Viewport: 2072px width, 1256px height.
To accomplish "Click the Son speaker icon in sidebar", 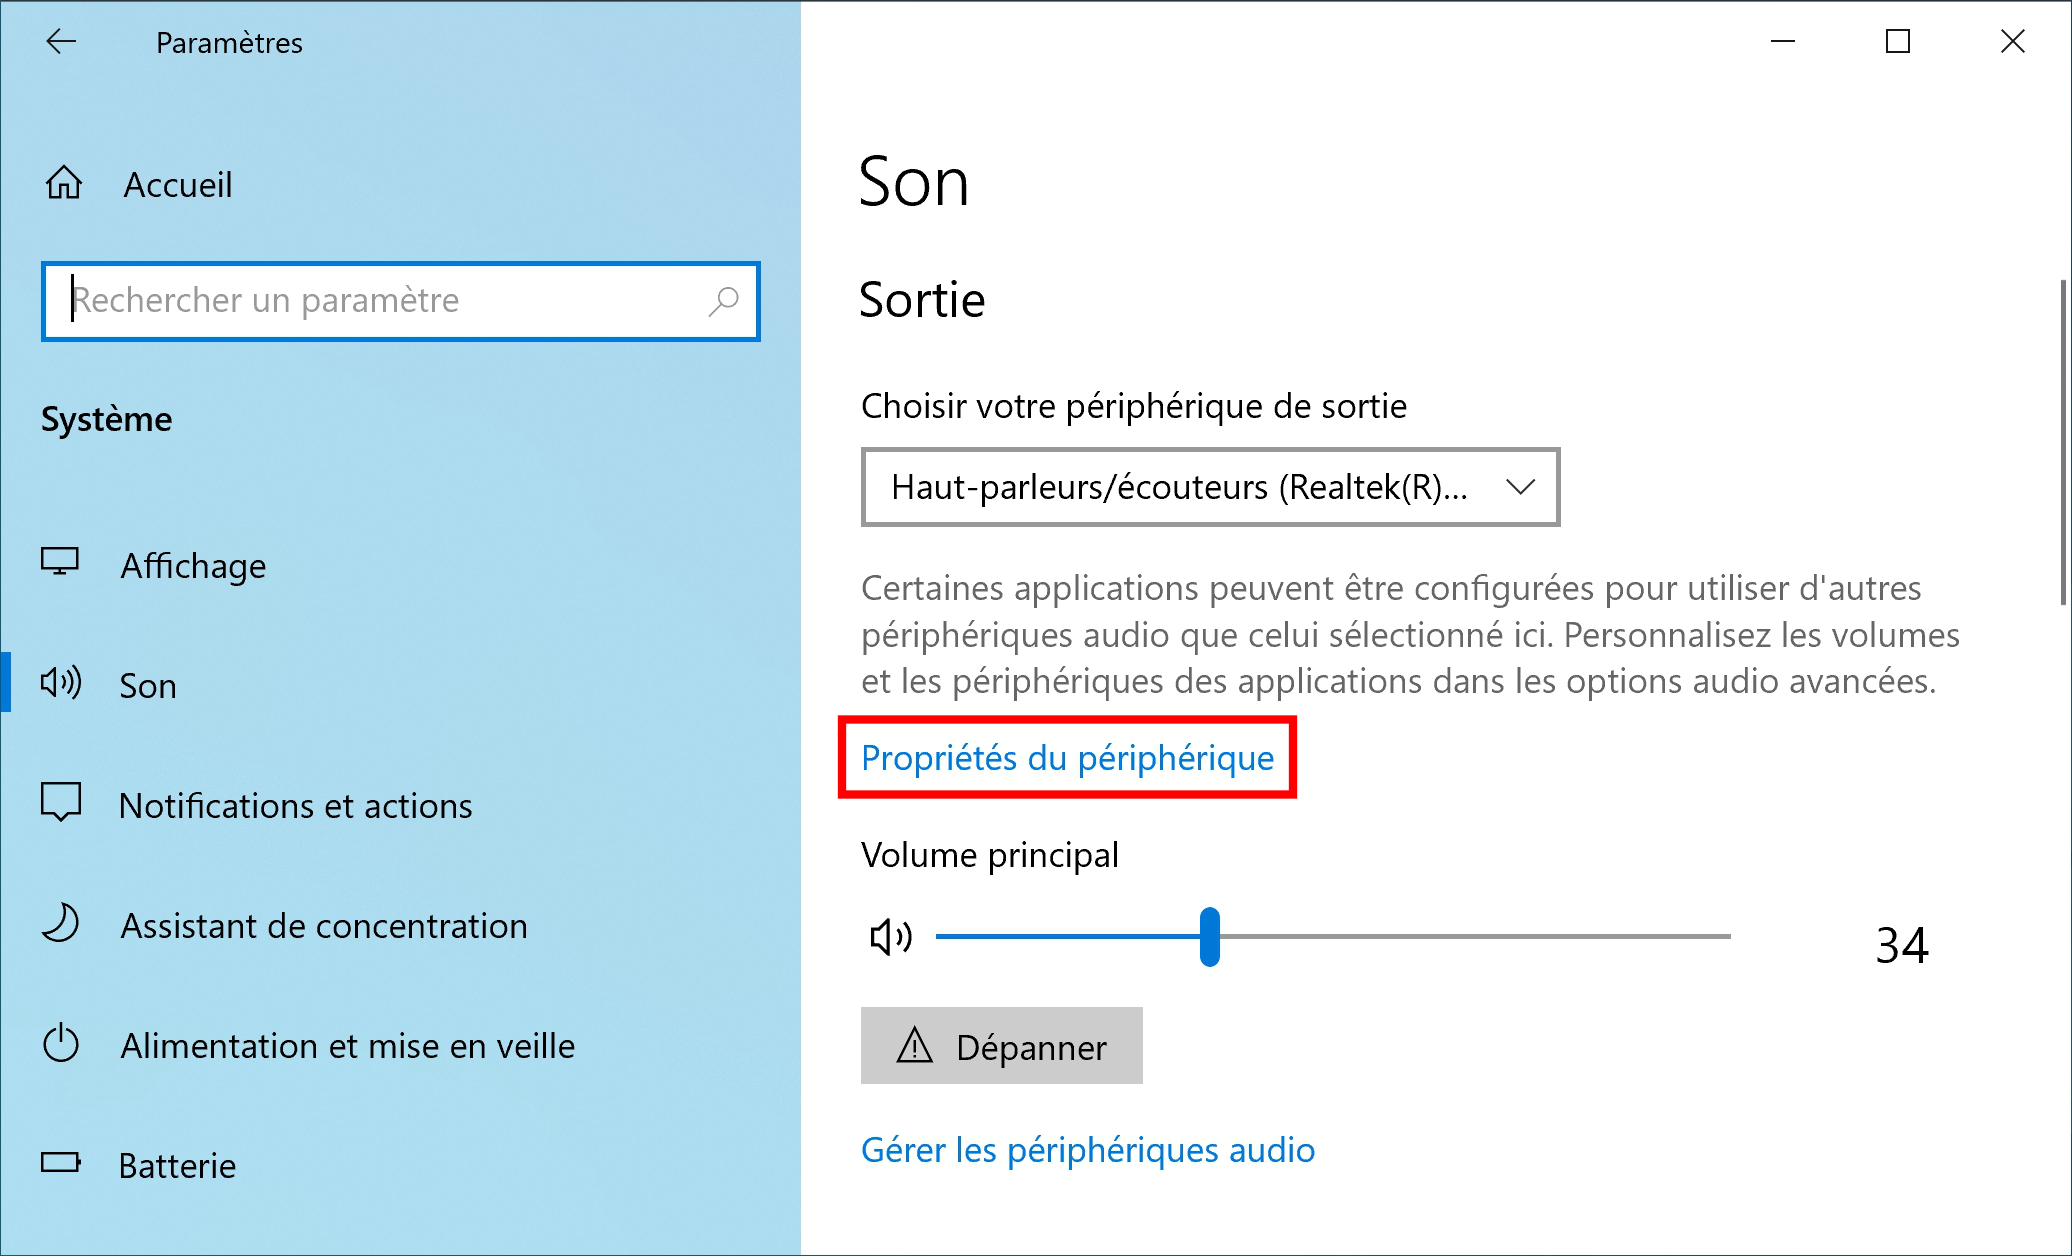I will coord(61,683).
